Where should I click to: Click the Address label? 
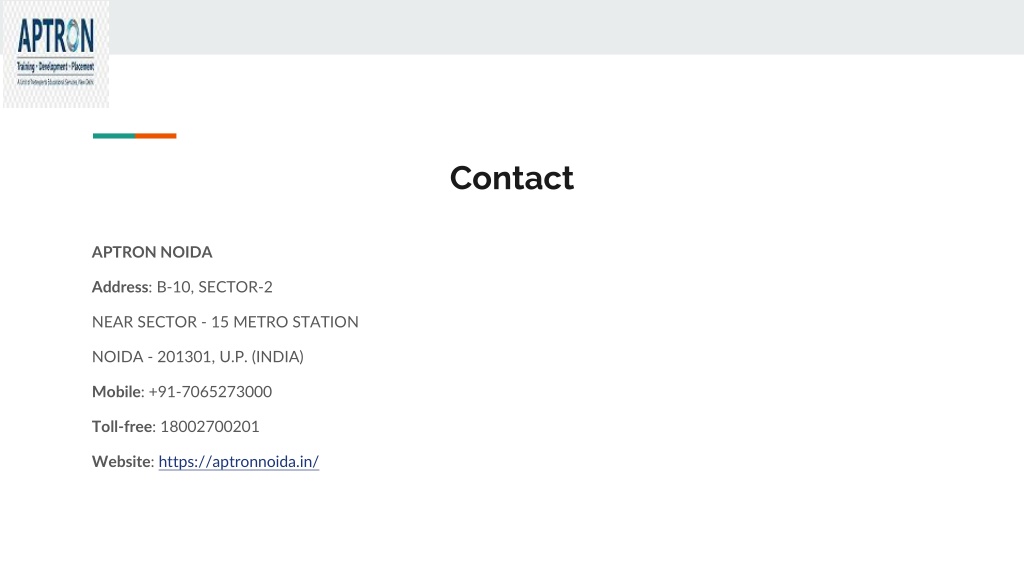[x=120, y=287]
